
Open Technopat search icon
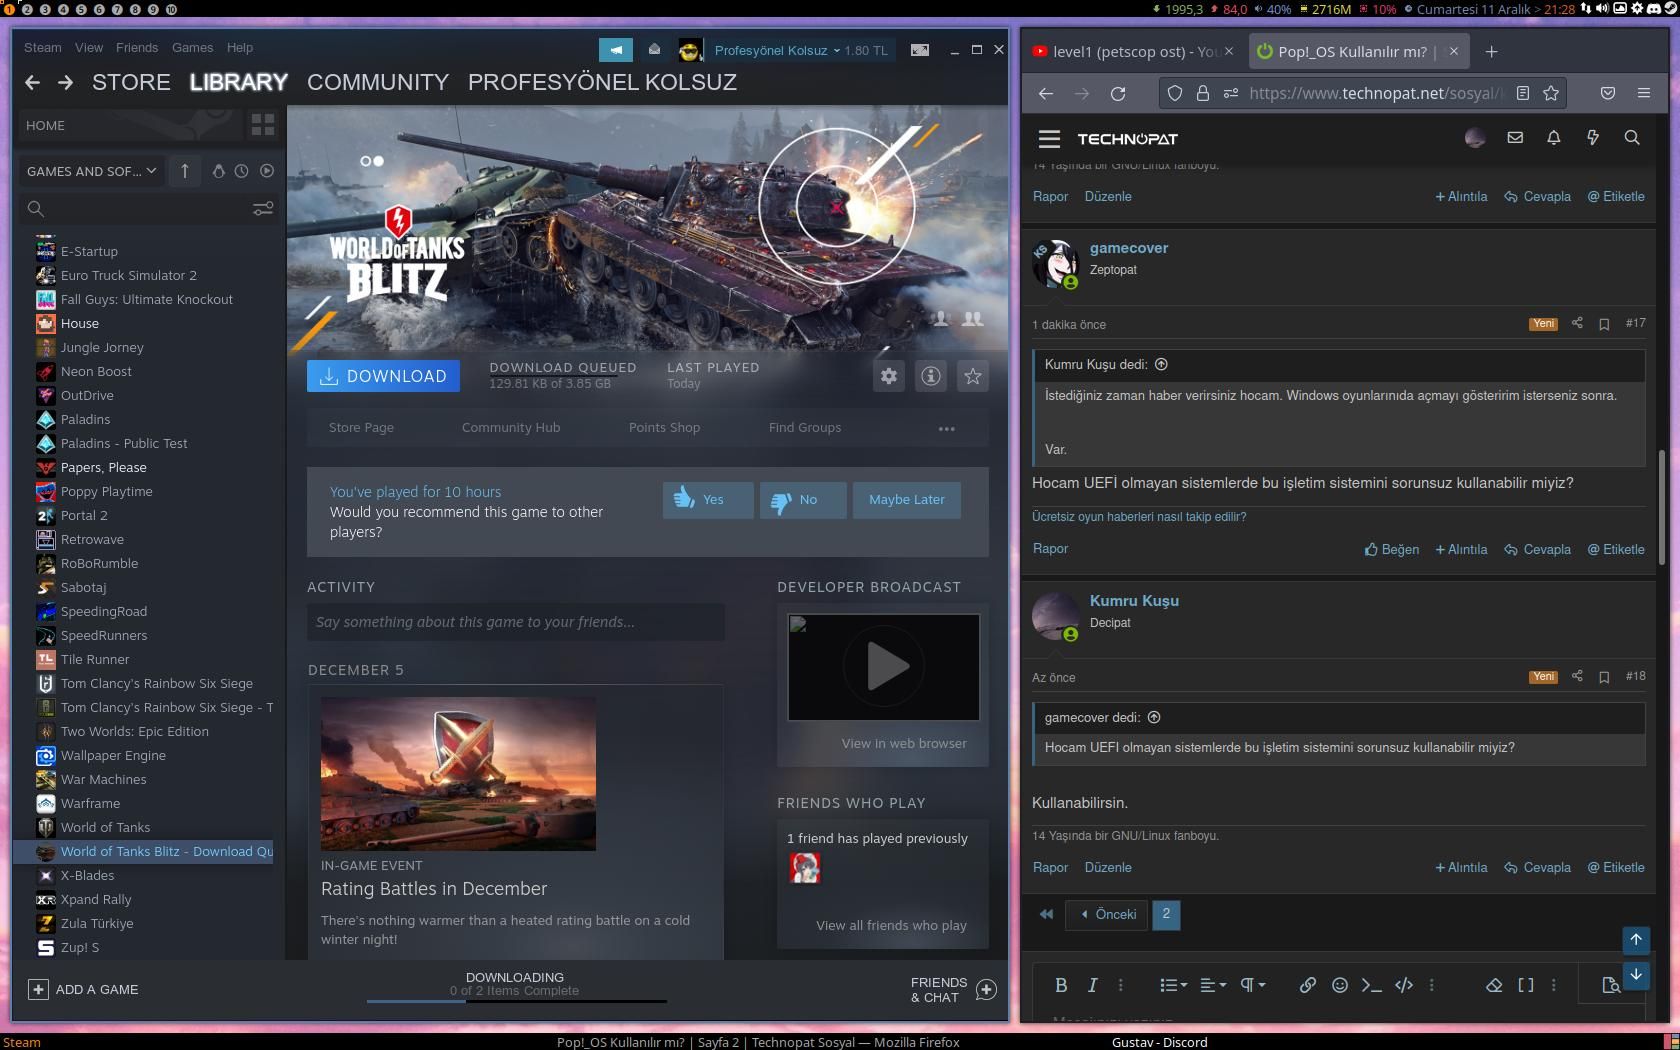click(x=1632, y=138)
